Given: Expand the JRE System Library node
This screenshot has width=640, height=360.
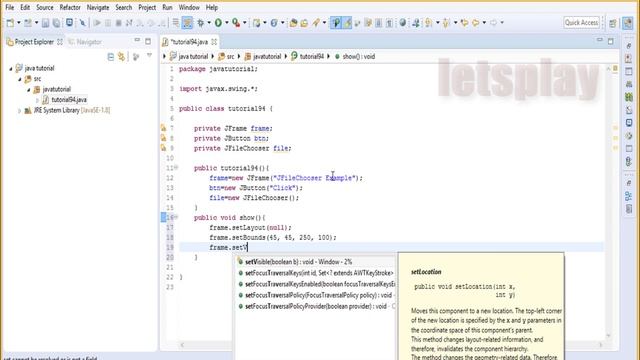Looking at the screenshot, I should [x=19, y=111].
